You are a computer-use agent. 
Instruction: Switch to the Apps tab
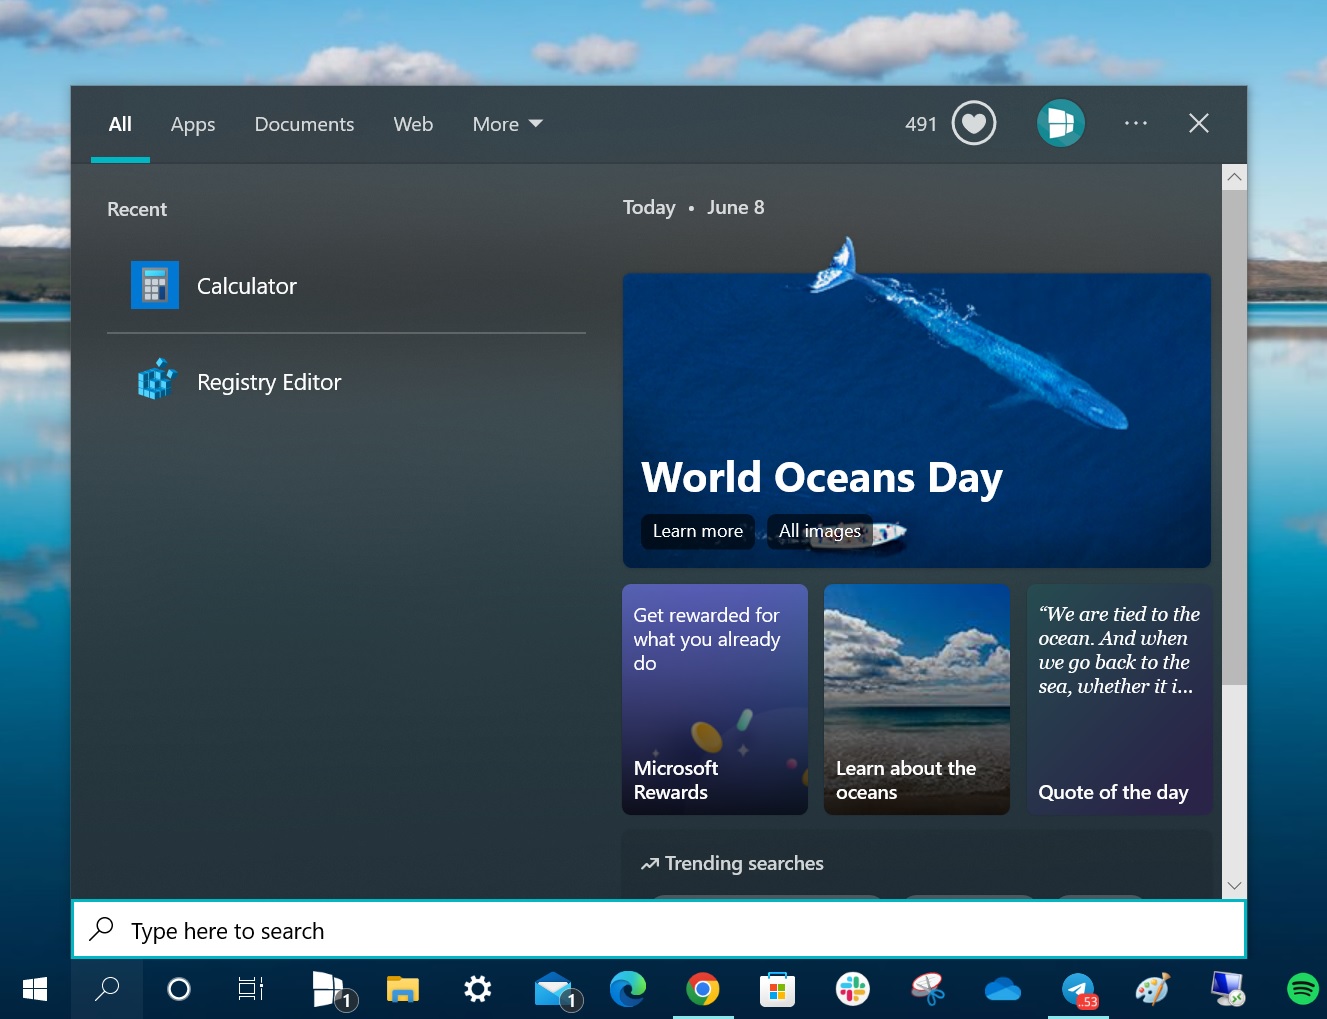(x=193, y=124)
